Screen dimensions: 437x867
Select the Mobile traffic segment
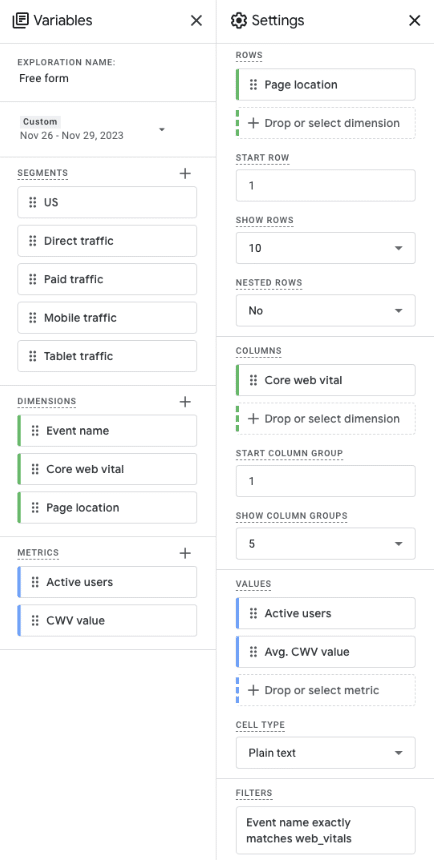click(107, 318)
